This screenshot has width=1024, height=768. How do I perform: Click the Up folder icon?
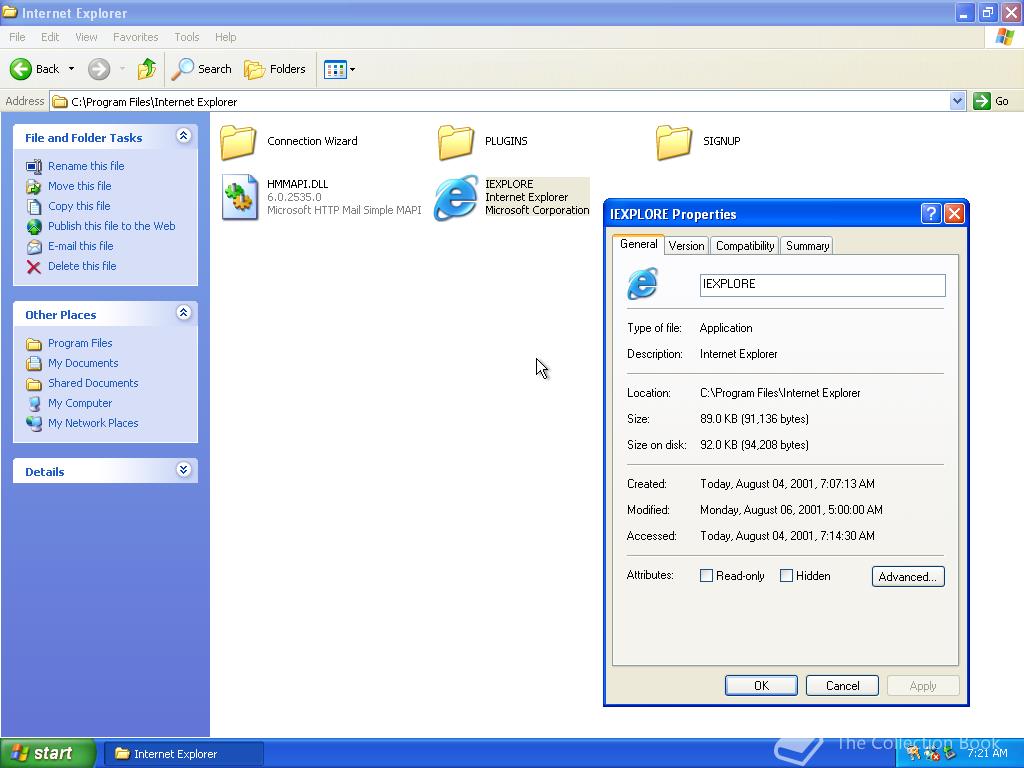[x=147, y=69]
